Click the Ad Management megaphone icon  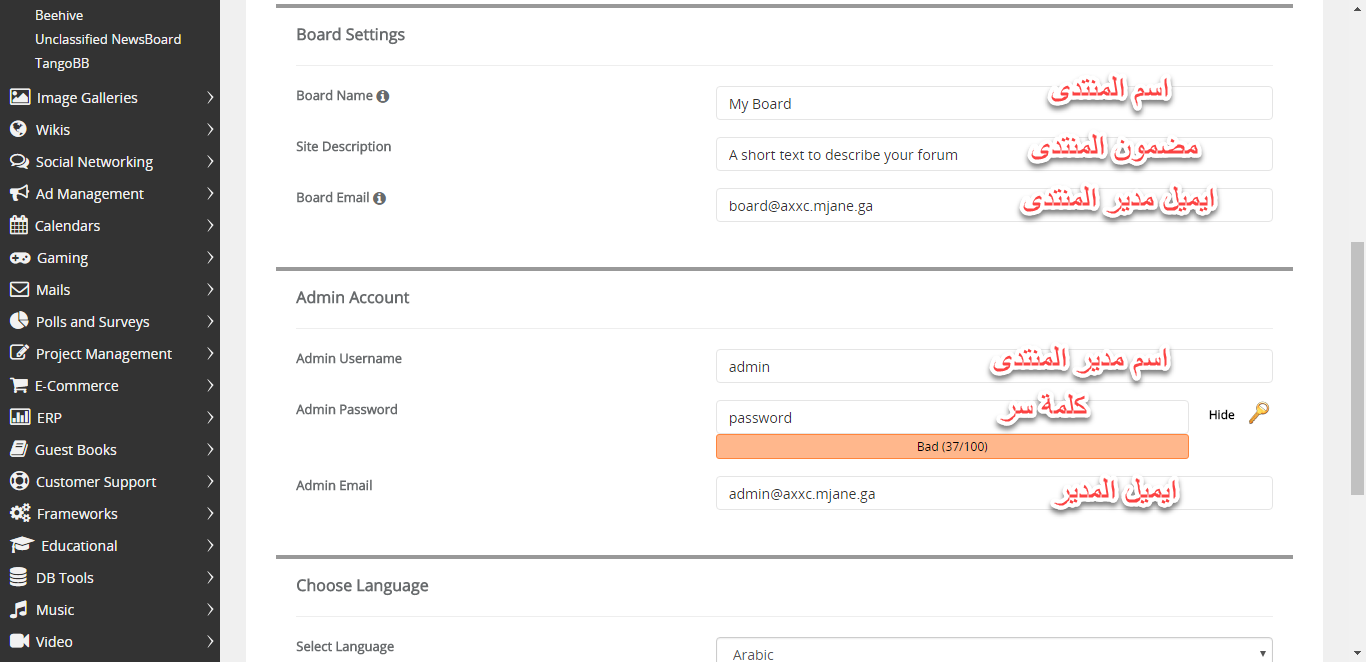coord(18,193)
